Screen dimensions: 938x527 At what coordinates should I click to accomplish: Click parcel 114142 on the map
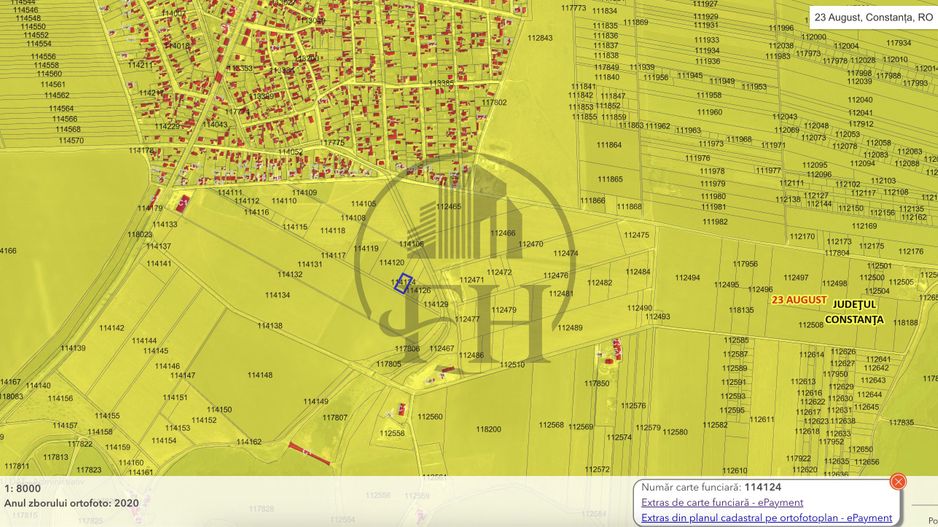[x=112, y=328]
